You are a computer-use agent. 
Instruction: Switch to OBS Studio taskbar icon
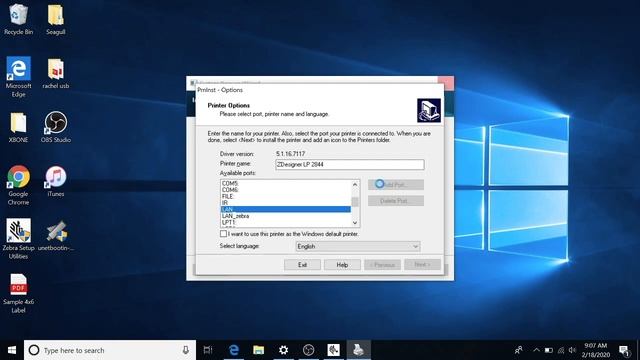[309, 350]
